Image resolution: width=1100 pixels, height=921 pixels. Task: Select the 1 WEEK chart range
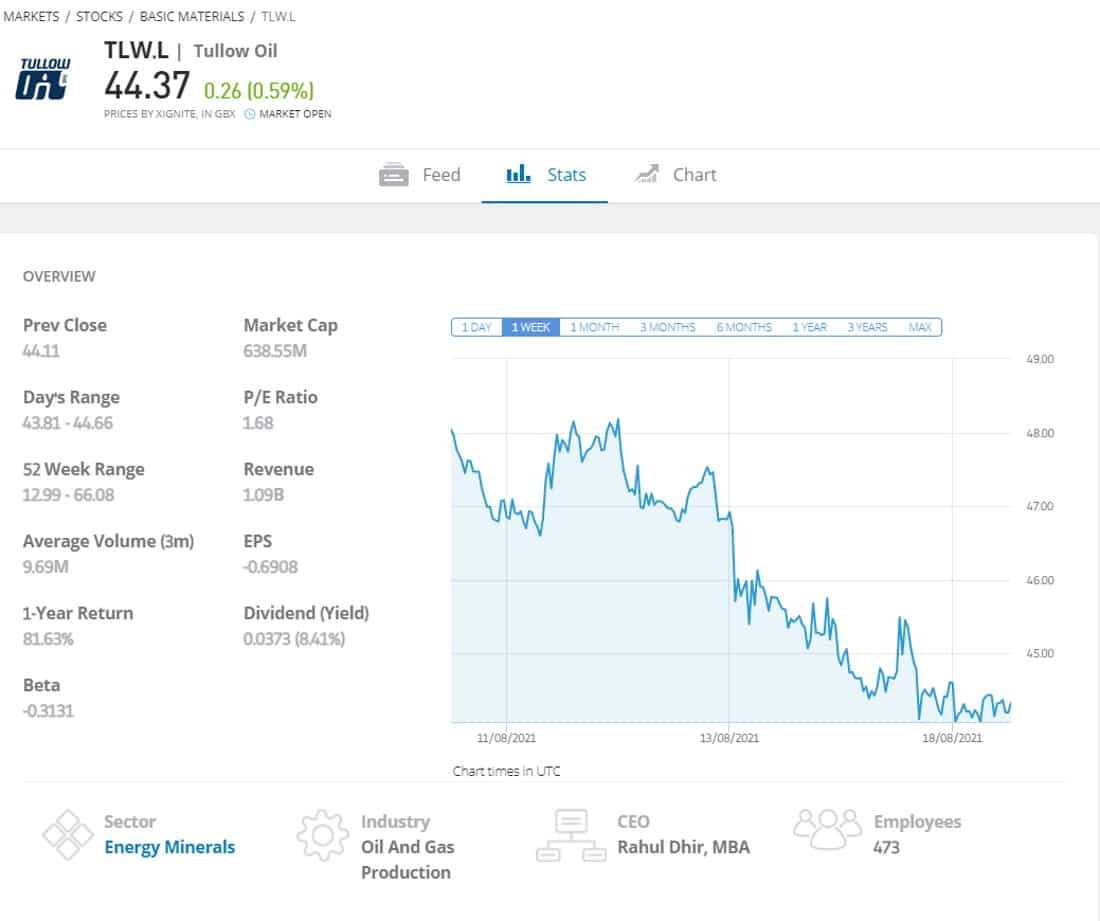(531, 328)
